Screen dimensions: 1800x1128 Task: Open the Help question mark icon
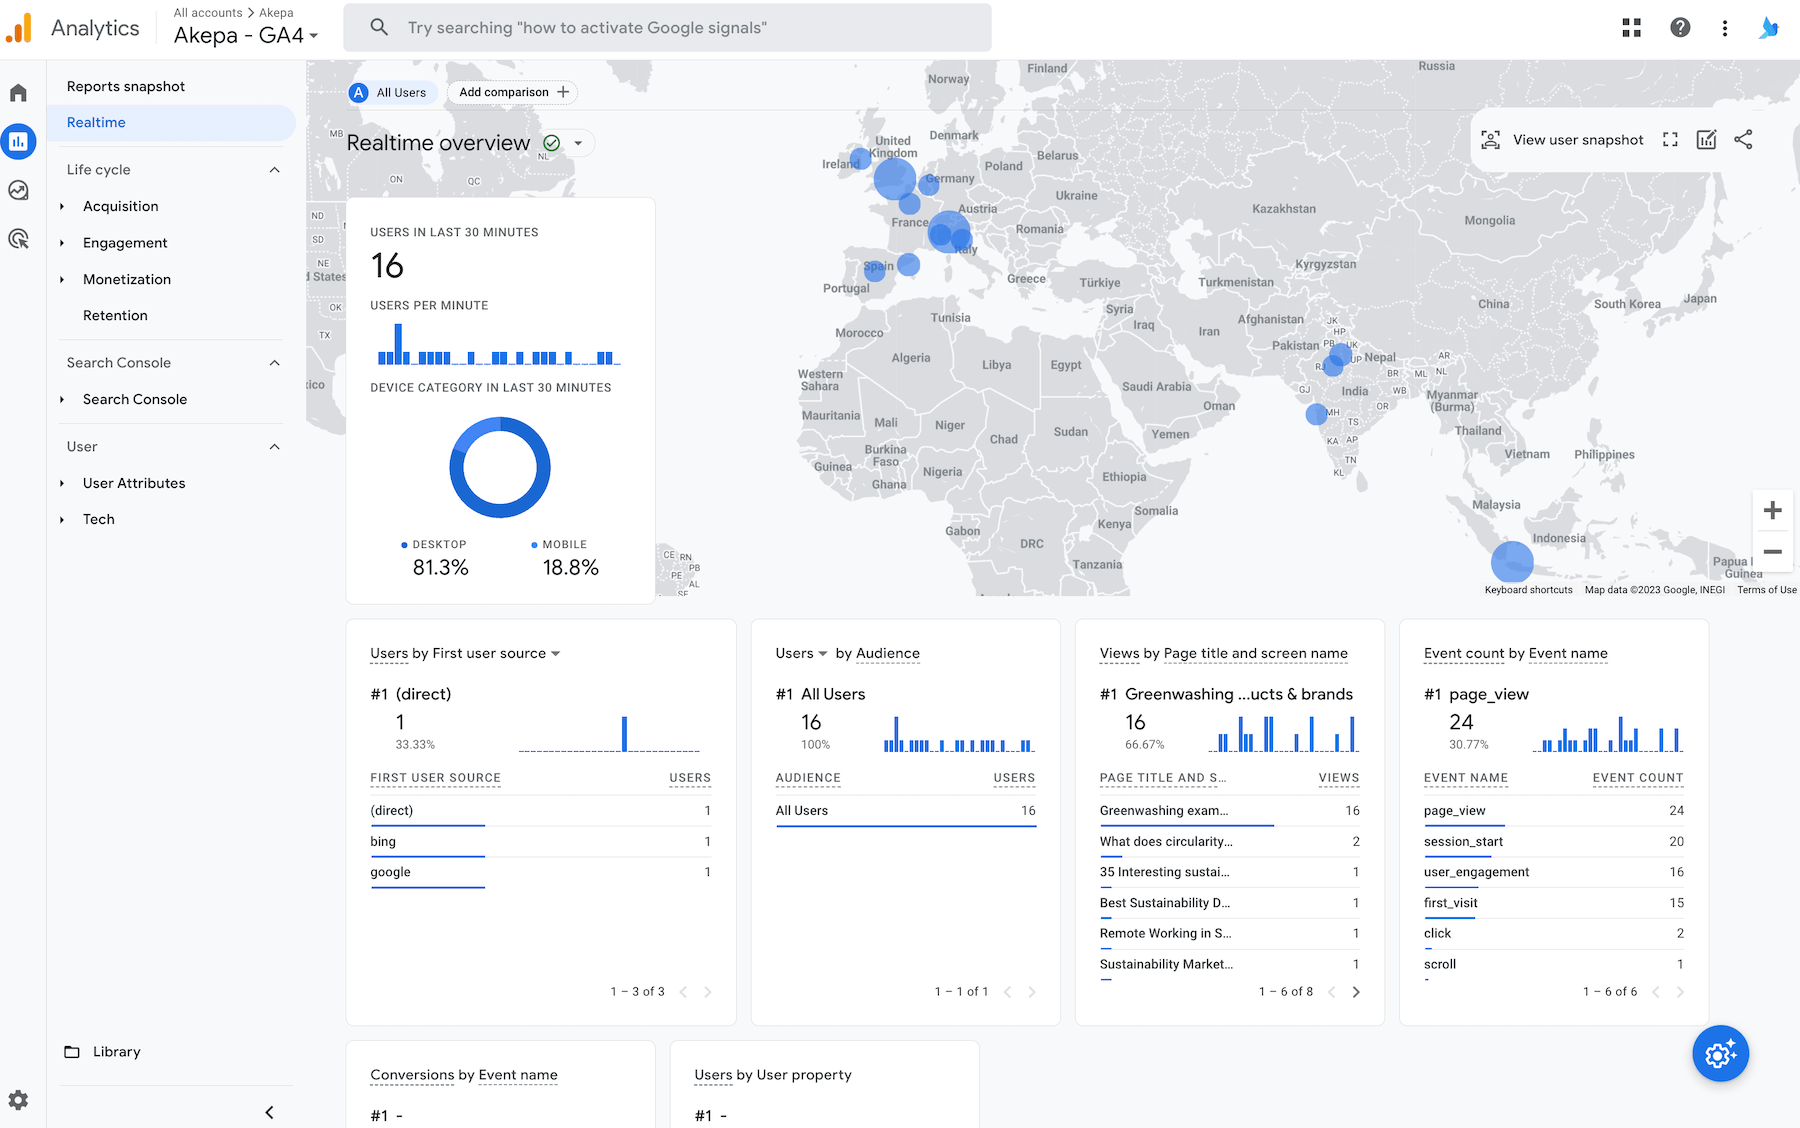point(1680,28)
